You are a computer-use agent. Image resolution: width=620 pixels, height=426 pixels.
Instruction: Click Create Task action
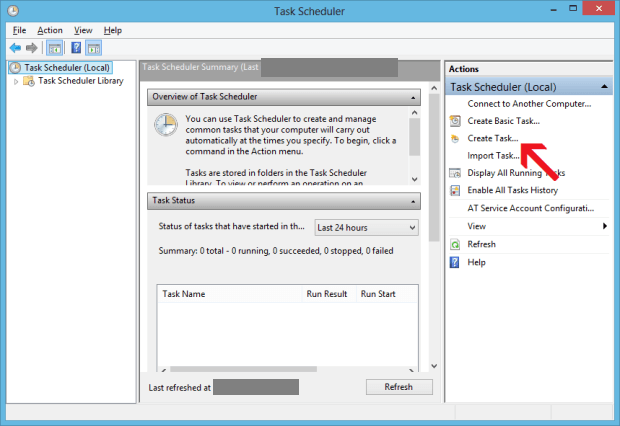(x=493, y=138)
